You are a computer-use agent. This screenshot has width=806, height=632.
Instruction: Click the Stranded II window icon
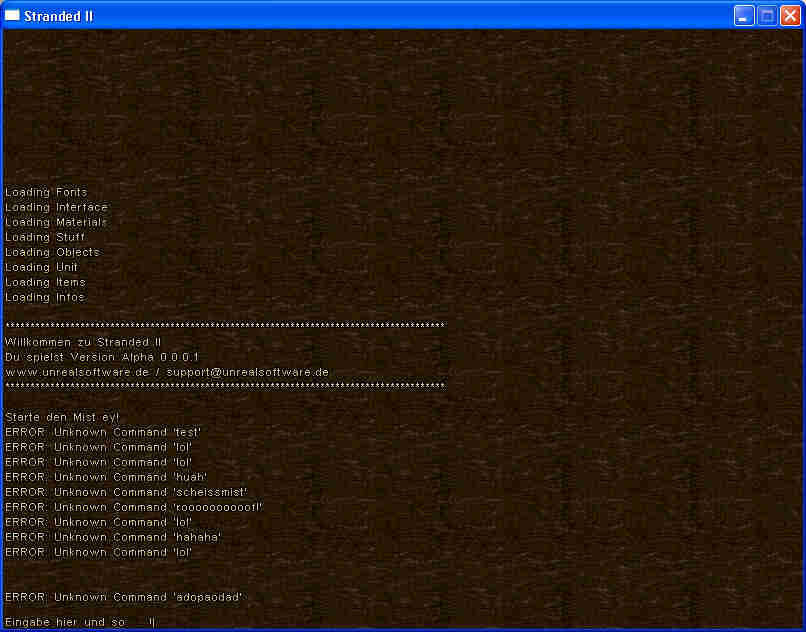coord(13,15)
